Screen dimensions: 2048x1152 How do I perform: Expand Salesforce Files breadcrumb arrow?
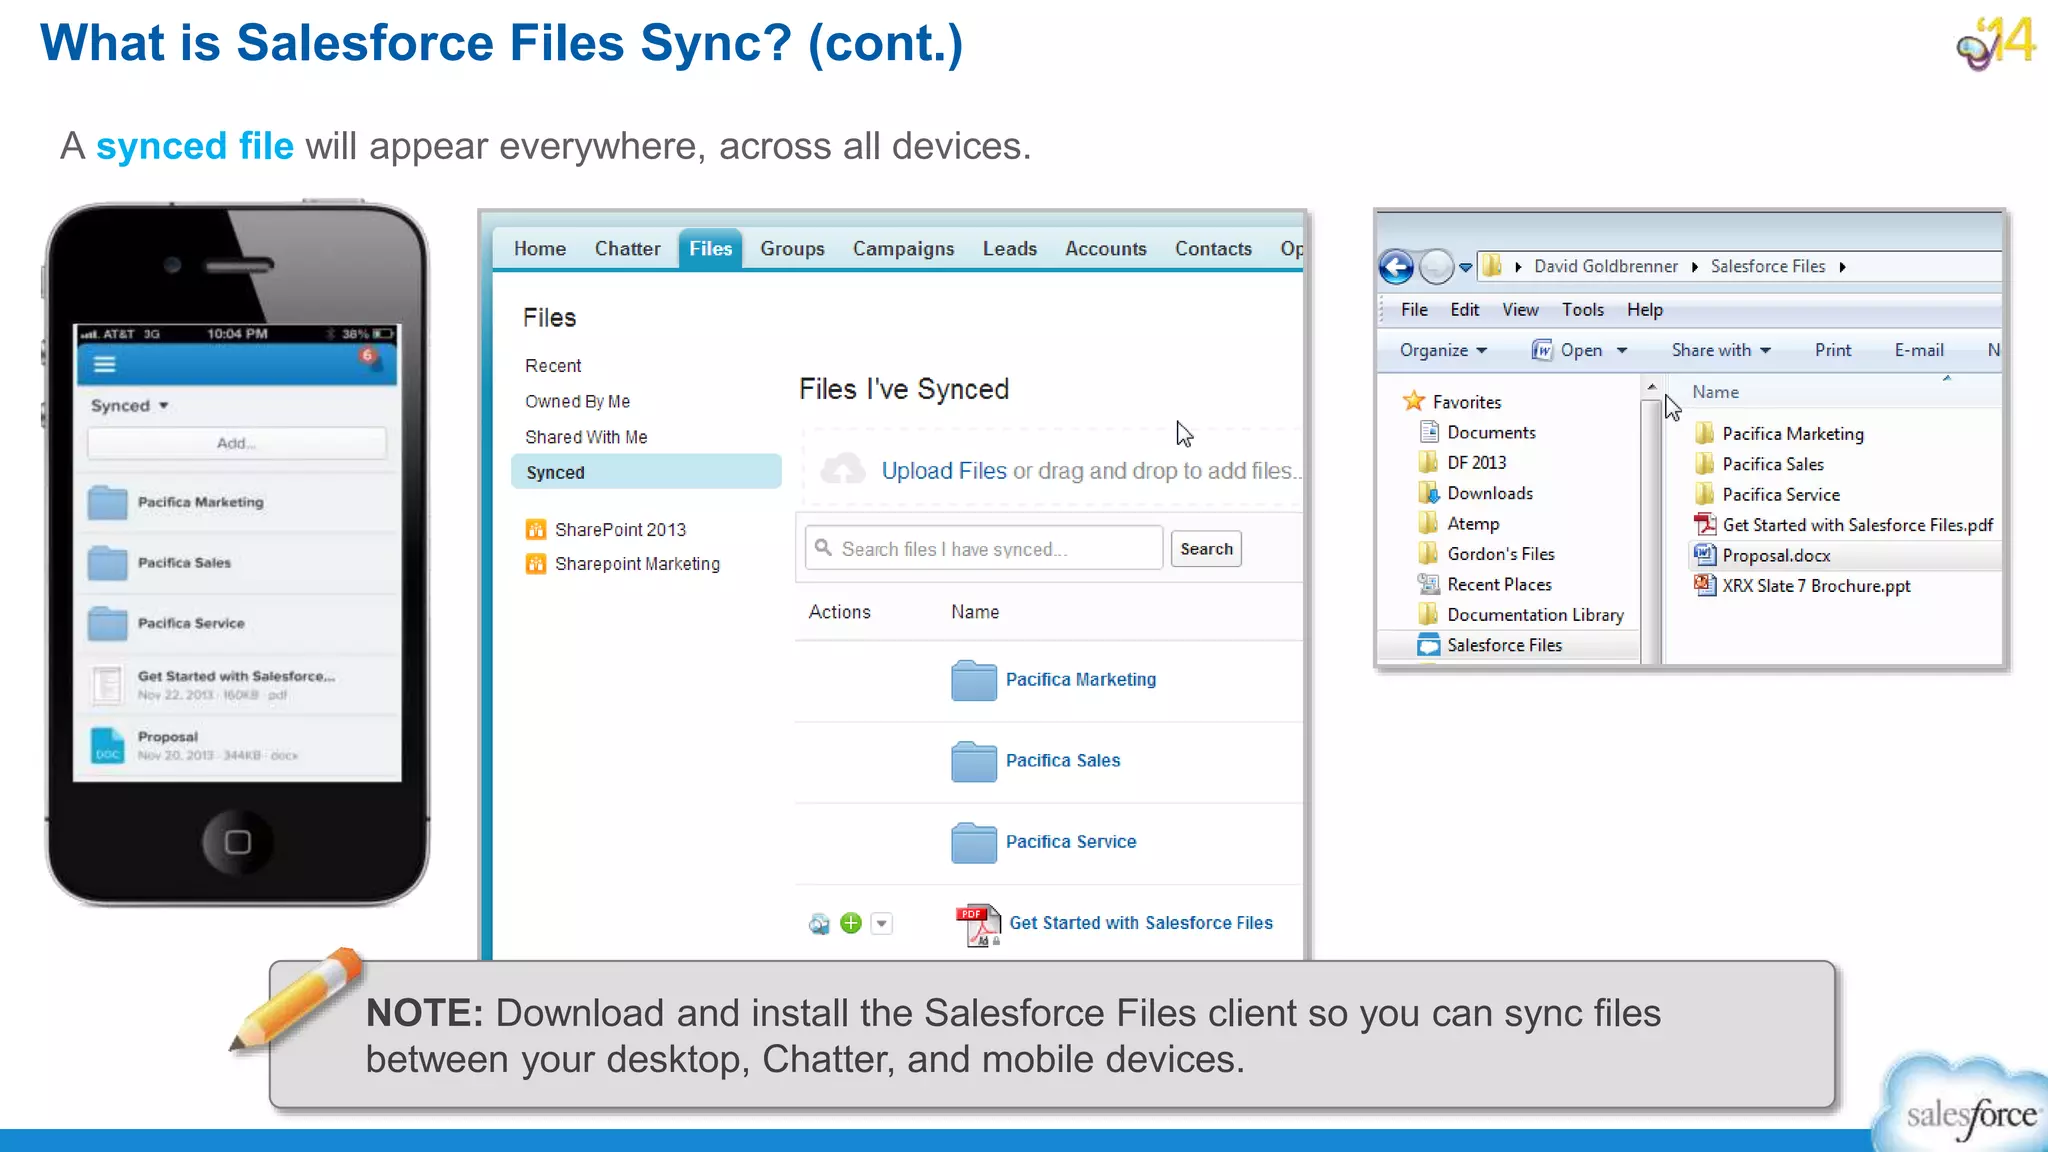click(1842, 267)
